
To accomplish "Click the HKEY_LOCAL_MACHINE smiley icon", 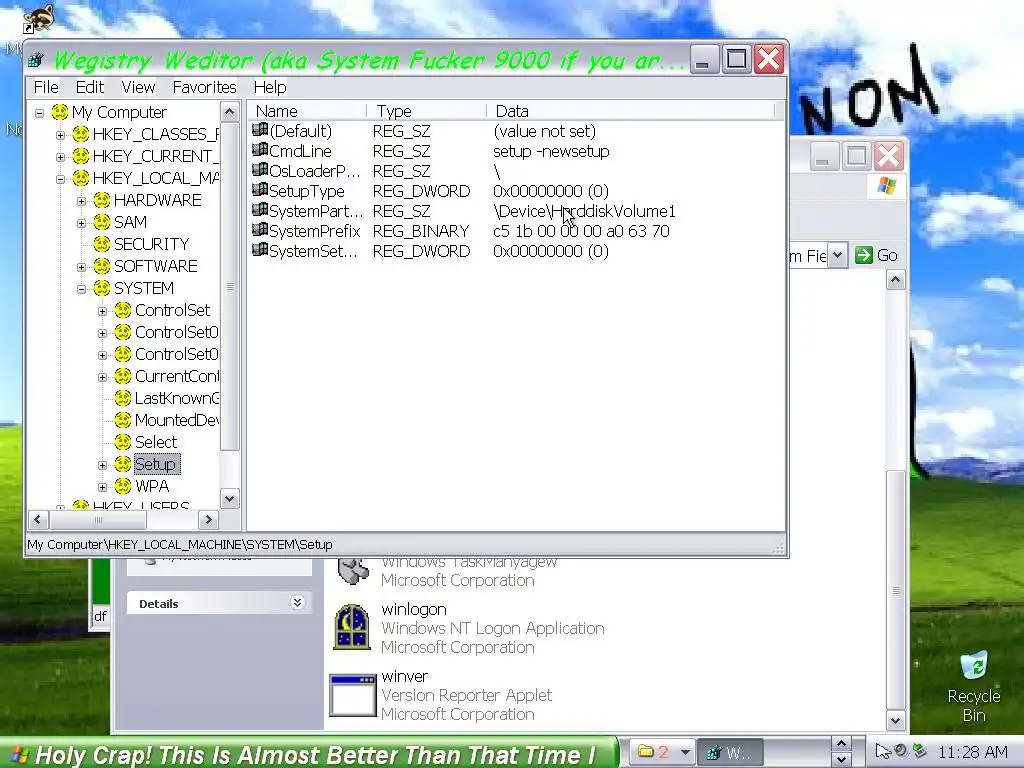I will point(81,178).
